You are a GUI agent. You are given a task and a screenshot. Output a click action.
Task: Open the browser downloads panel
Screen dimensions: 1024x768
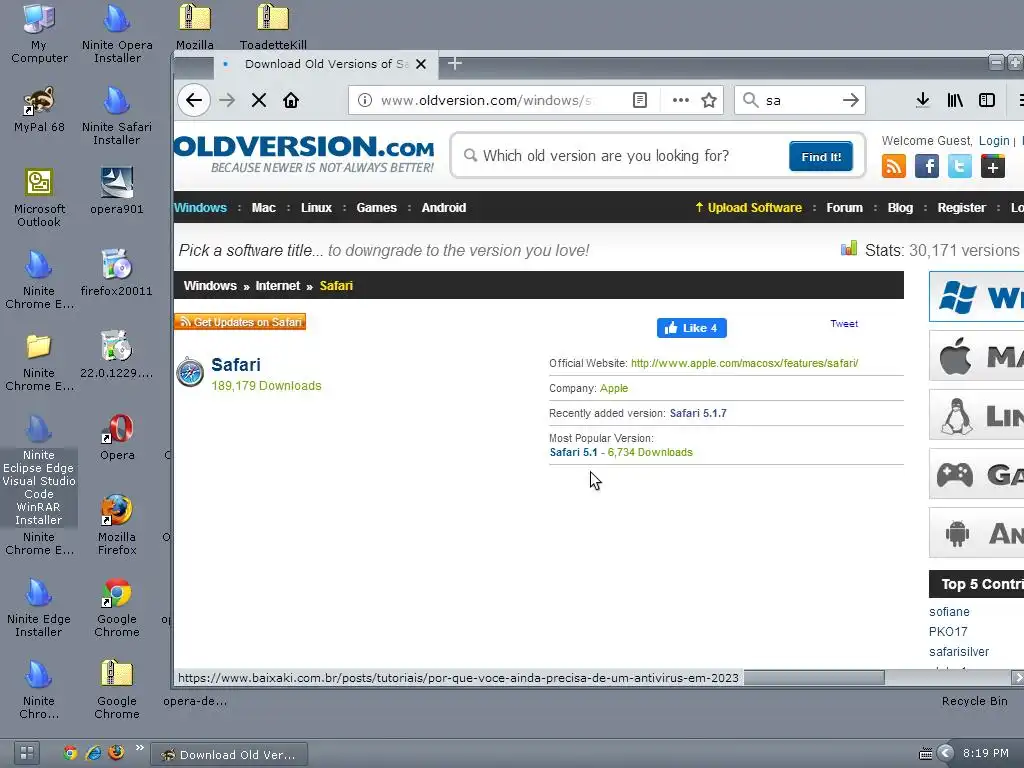[x=922, y=100]
